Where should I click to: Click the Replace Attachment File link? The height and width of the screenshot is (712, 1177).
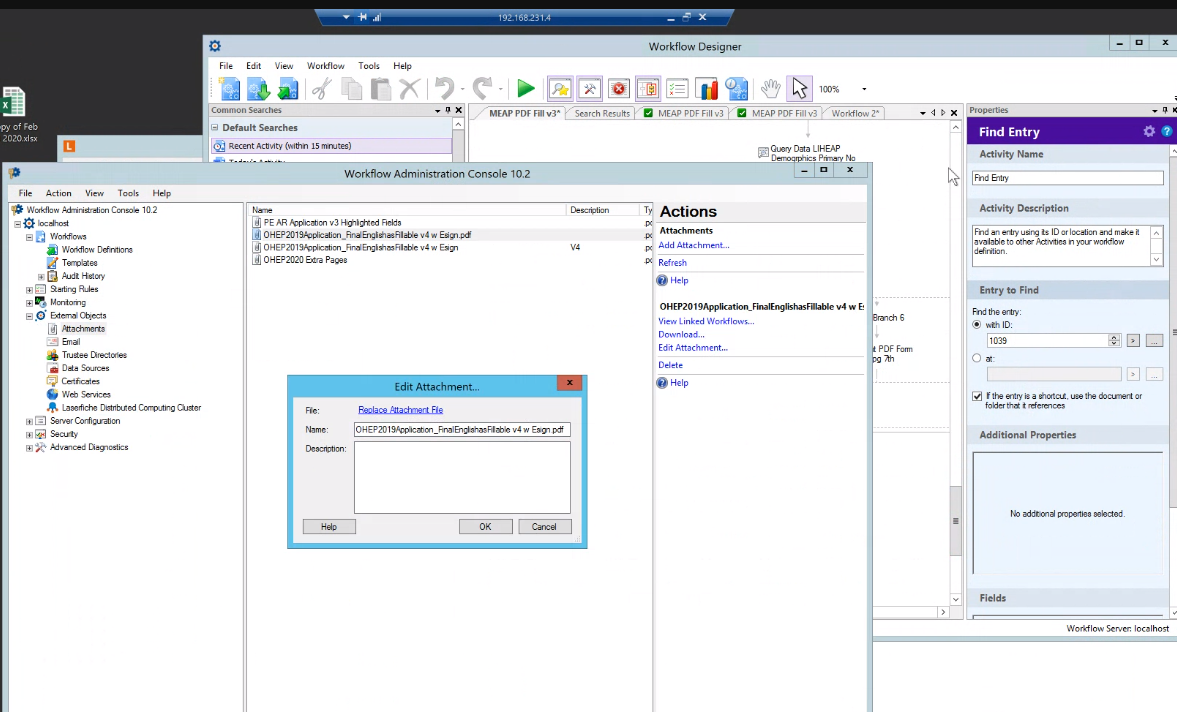[x=400, y=410]
